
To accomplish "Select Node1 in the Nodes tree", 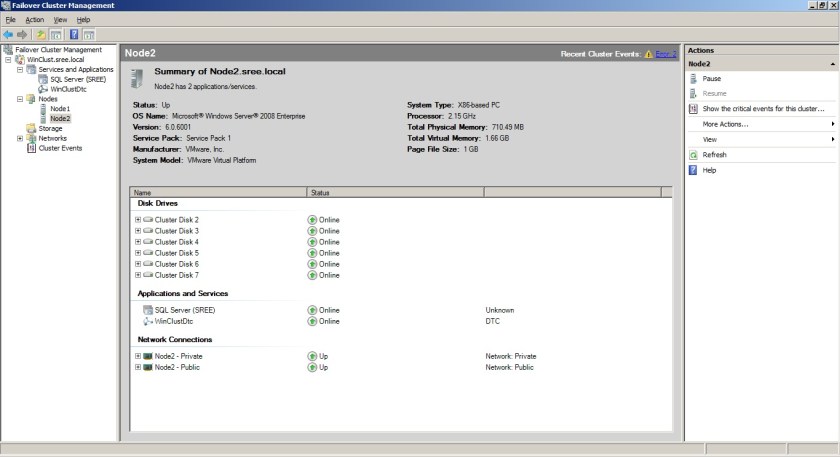I will coord(60,109).
